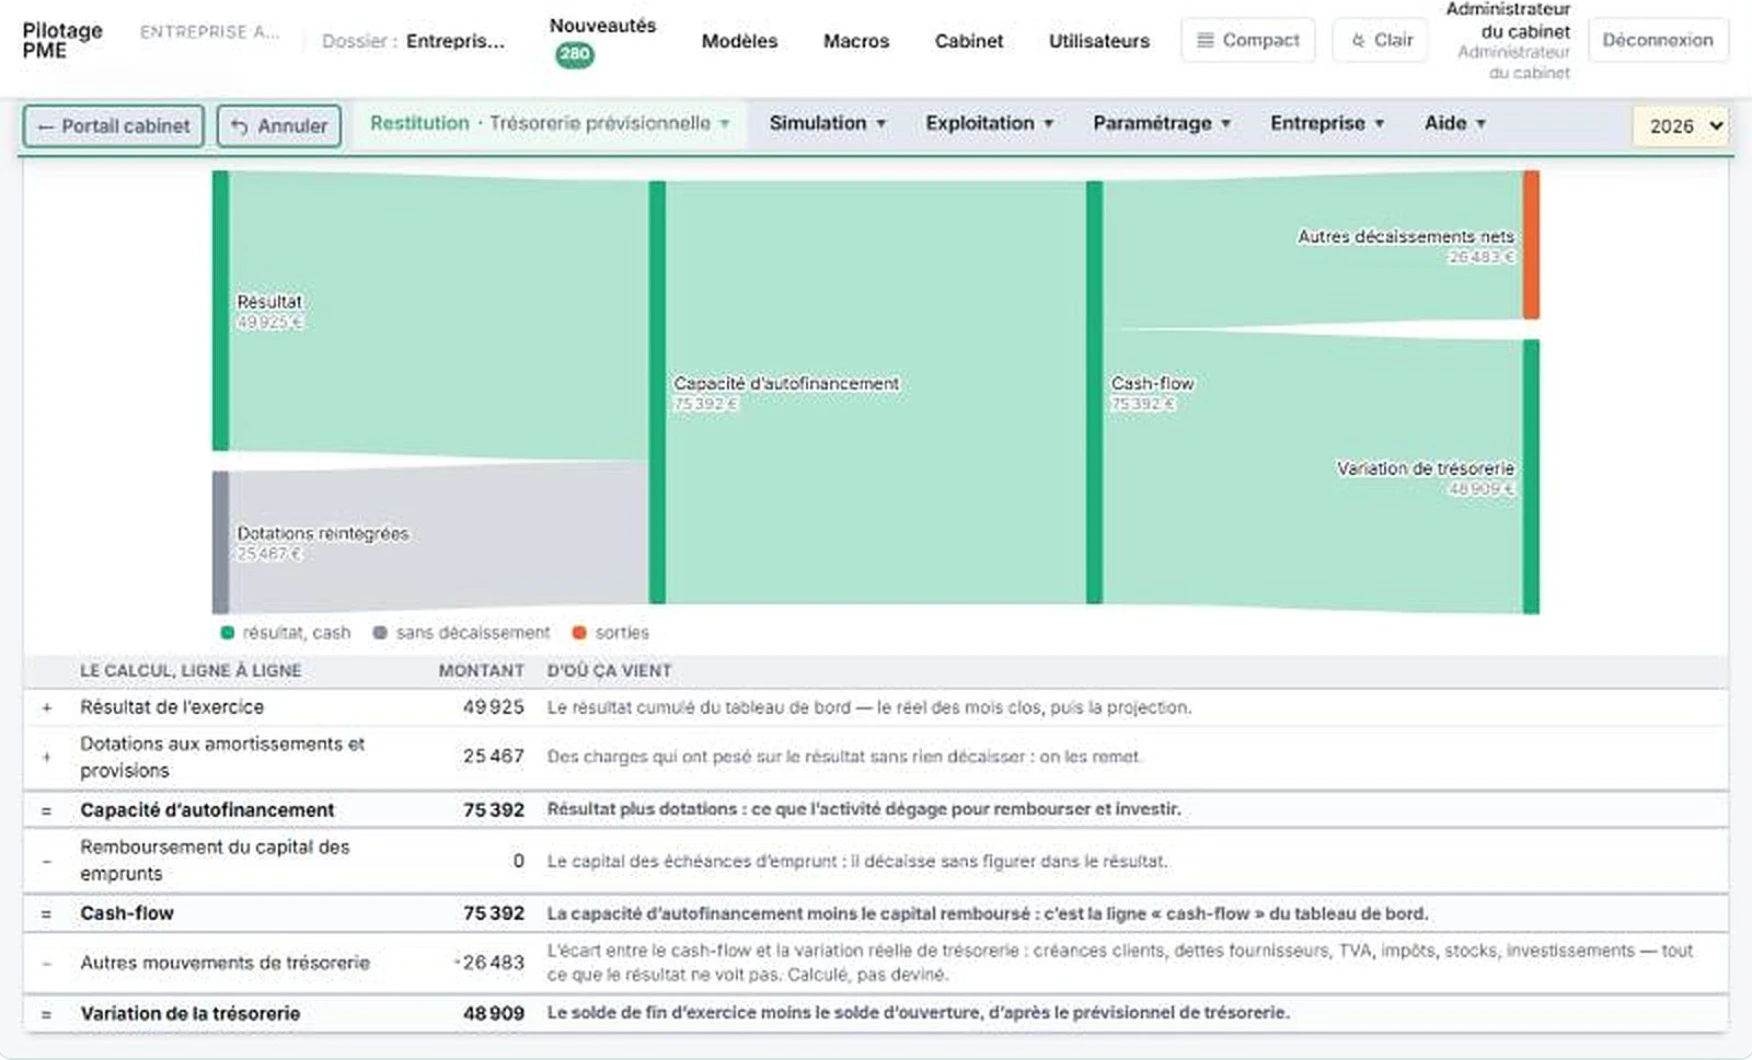The height and width of the screenshot is (1060, 1752).
Task: Click the Variation de trésorerie Sankey label
Action: 1425,469
